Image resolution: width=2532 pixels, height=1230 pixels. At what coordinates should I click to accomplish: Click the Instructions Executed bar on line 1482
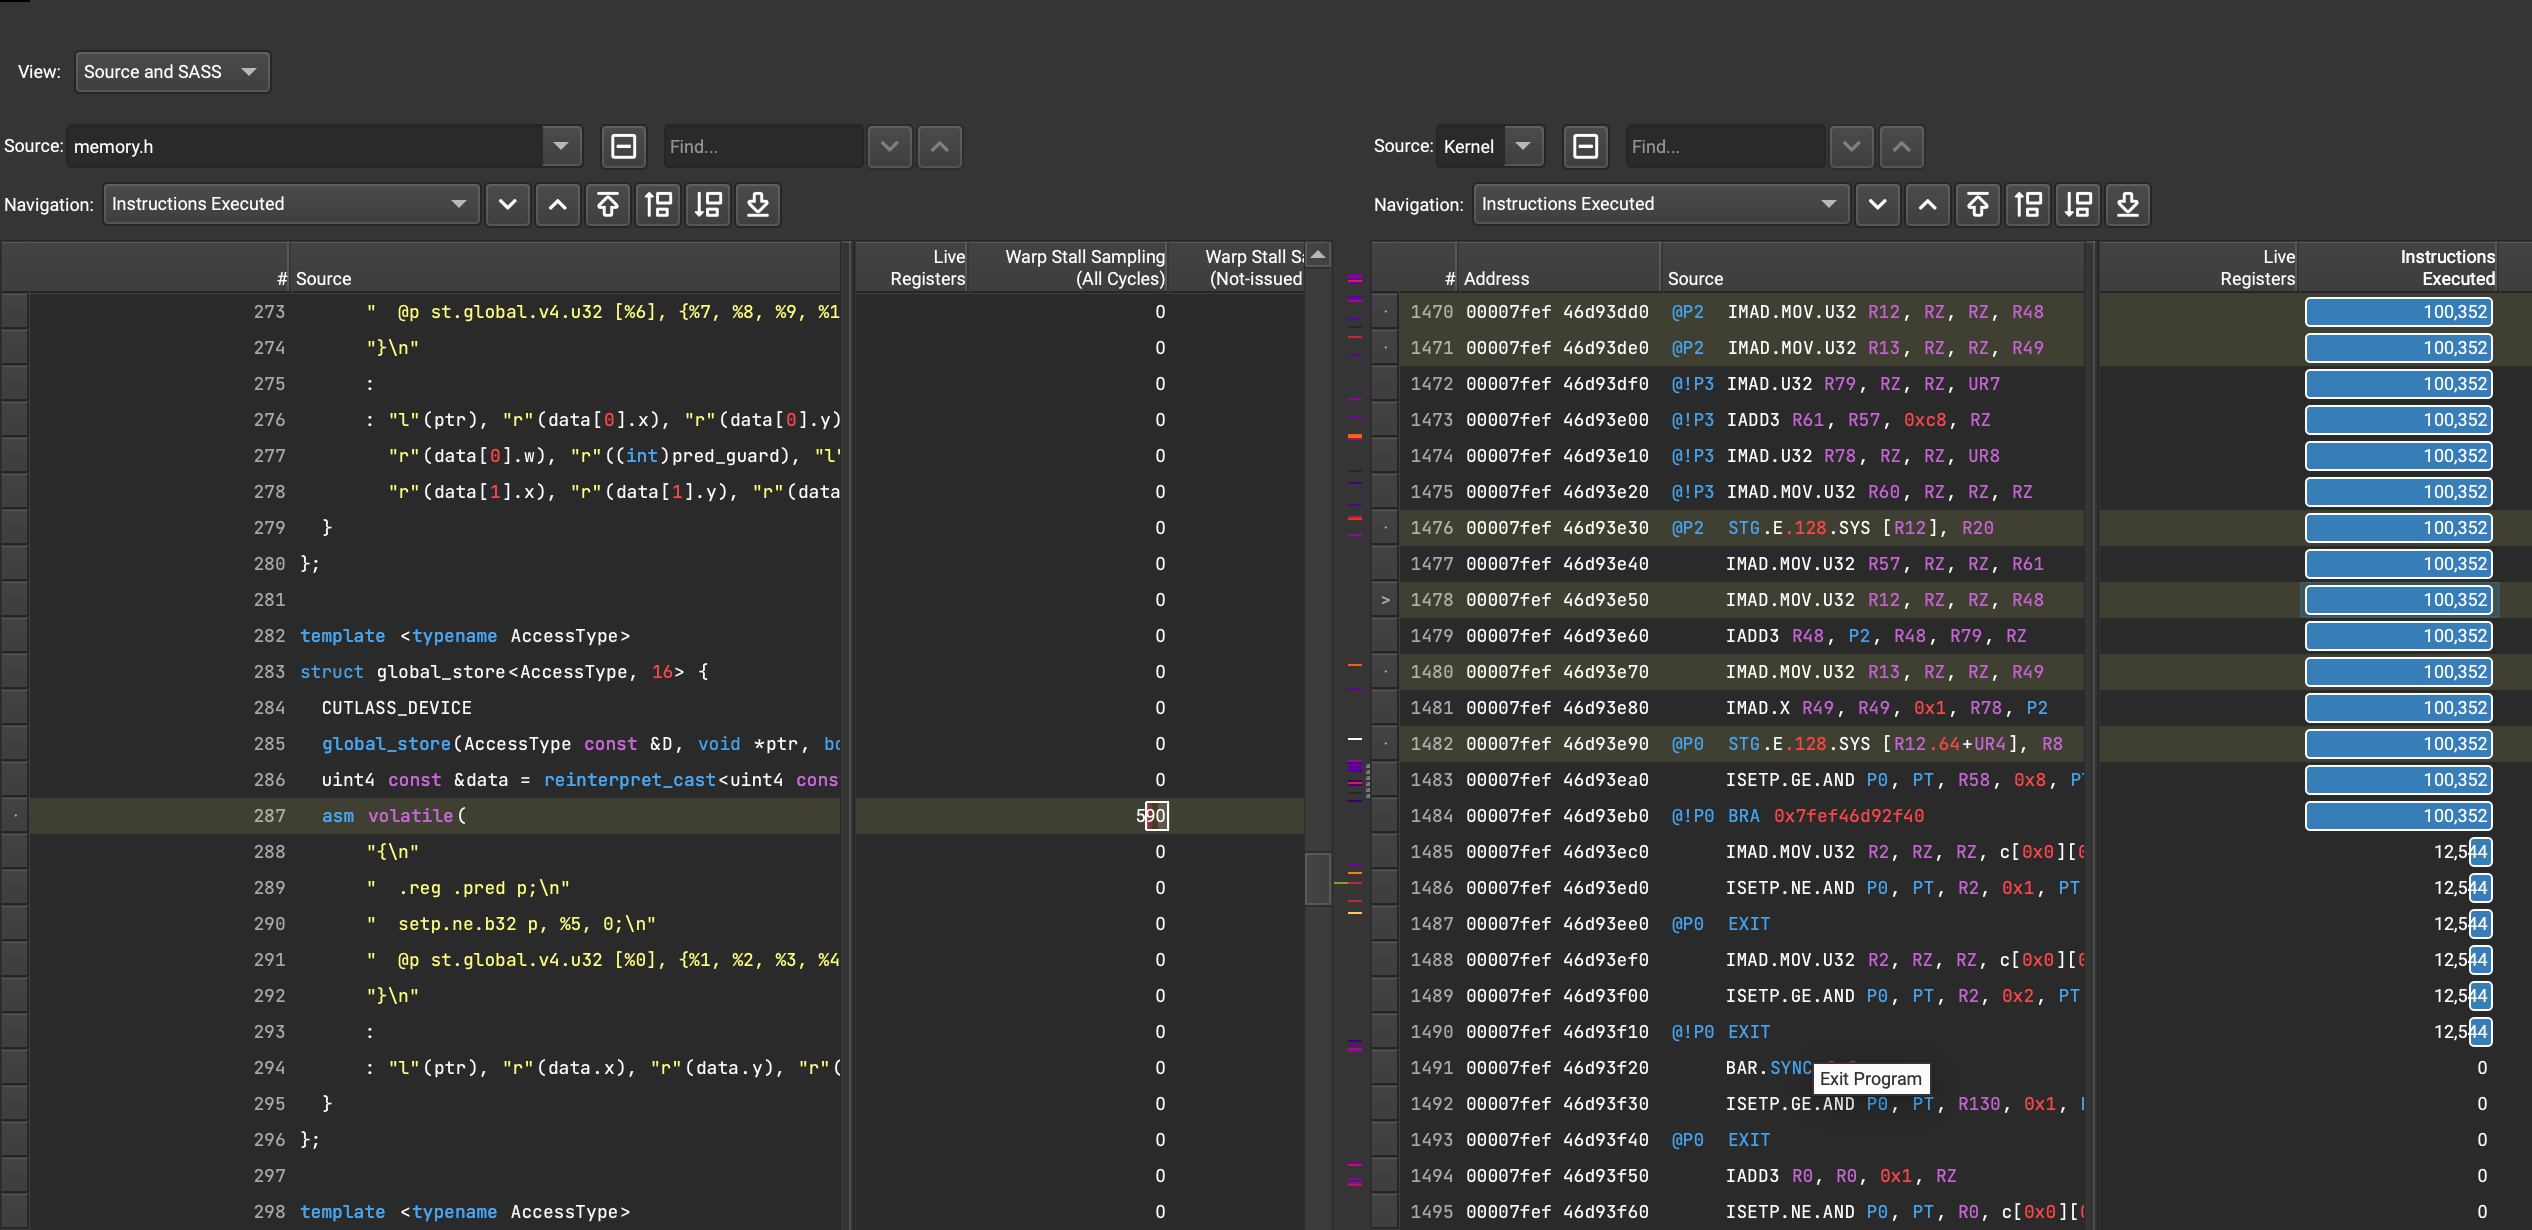tap(2398, 744)
